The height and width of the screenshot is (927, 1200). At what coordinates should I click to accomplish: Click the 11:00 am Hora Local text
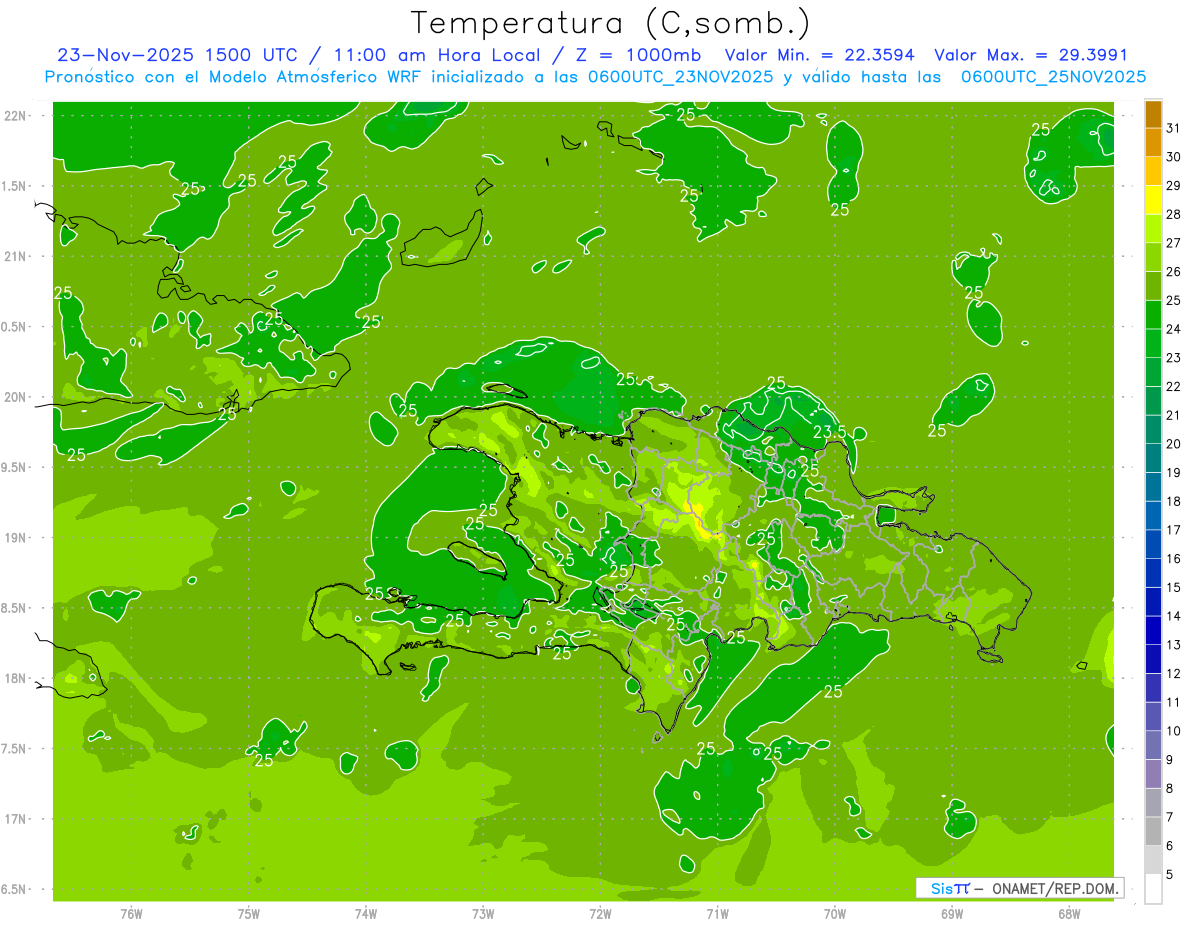[435, 55]
